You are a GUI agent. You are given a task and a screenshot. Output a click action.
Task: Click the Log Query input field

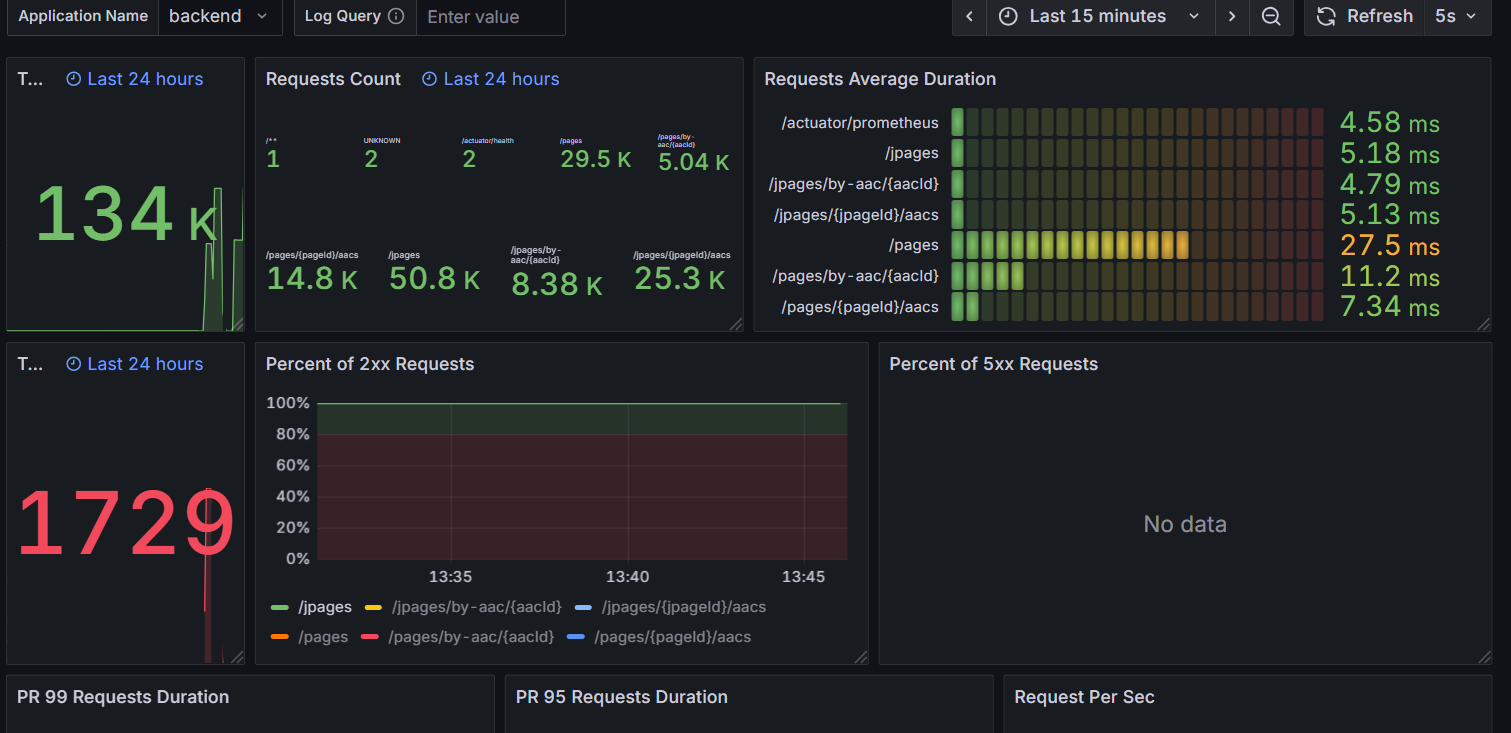click(x=490, y=17)
